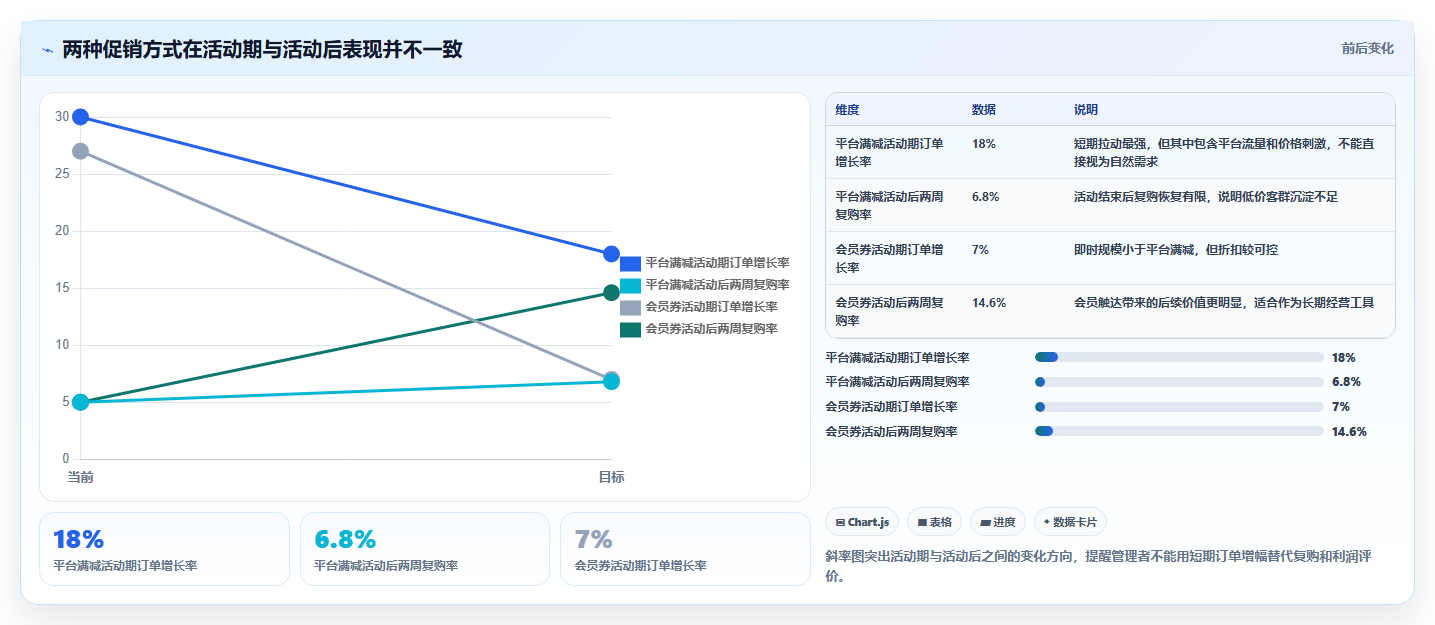Click the dark green end point near 14.6
The image size is (1435, 625).
(x=611, y=293)
